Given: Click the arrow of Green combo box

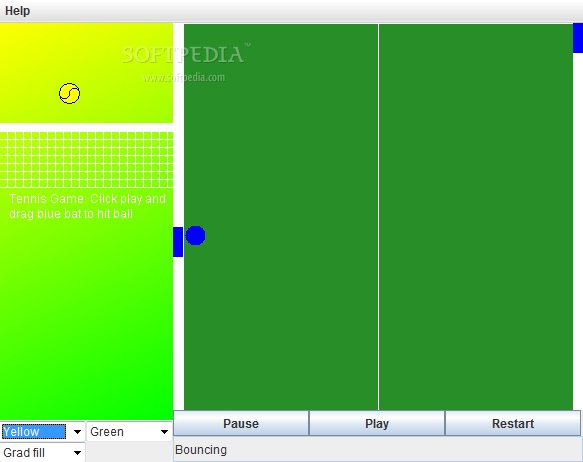Looking at the screenshot, I should pos(164,432).
